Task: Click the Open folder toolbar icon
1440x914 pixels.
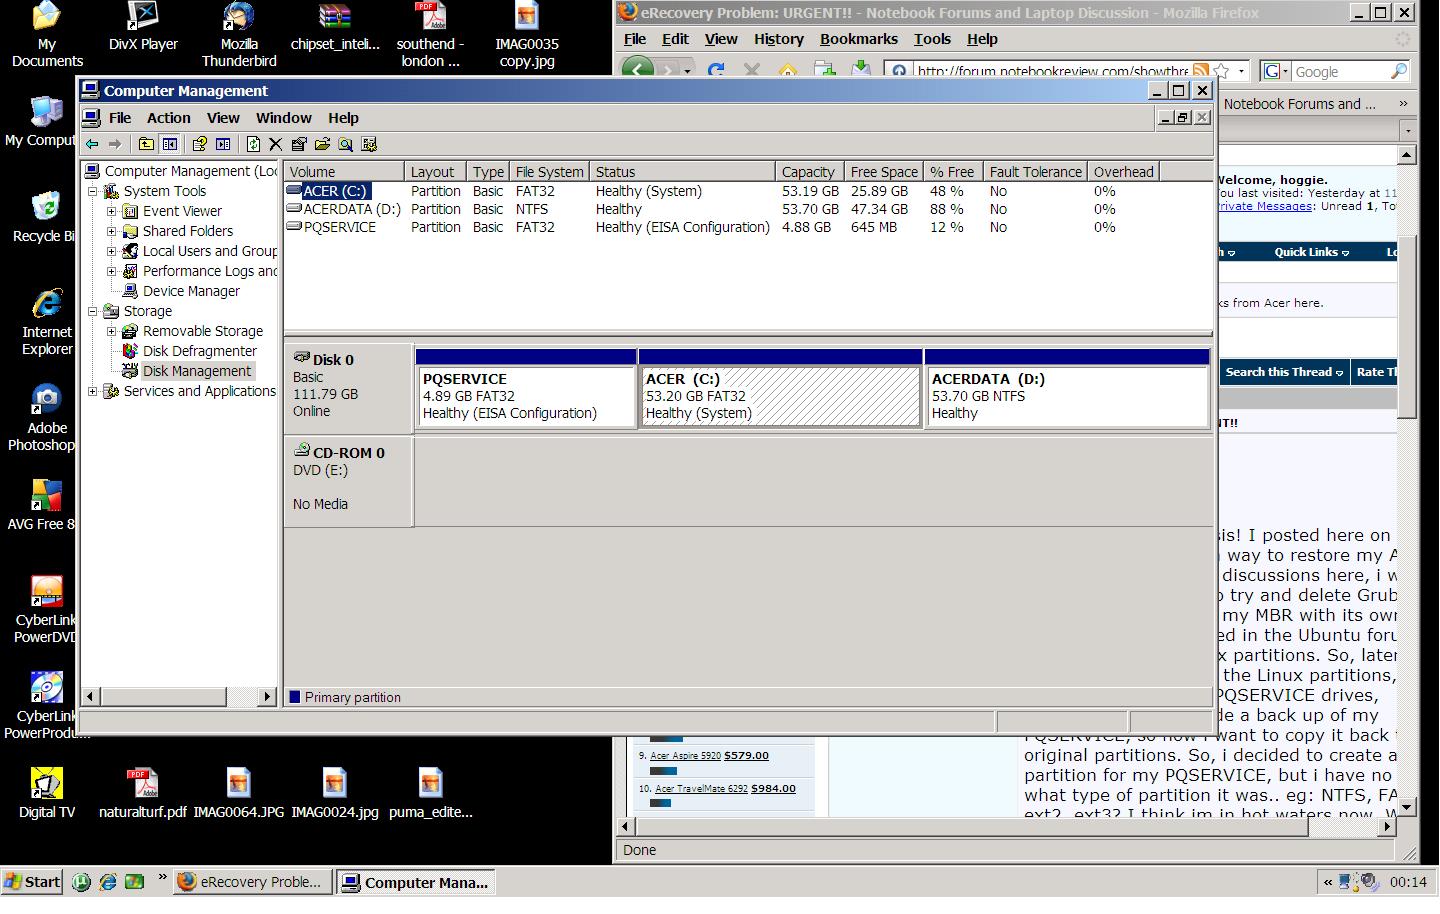Action: coord(322,145)
